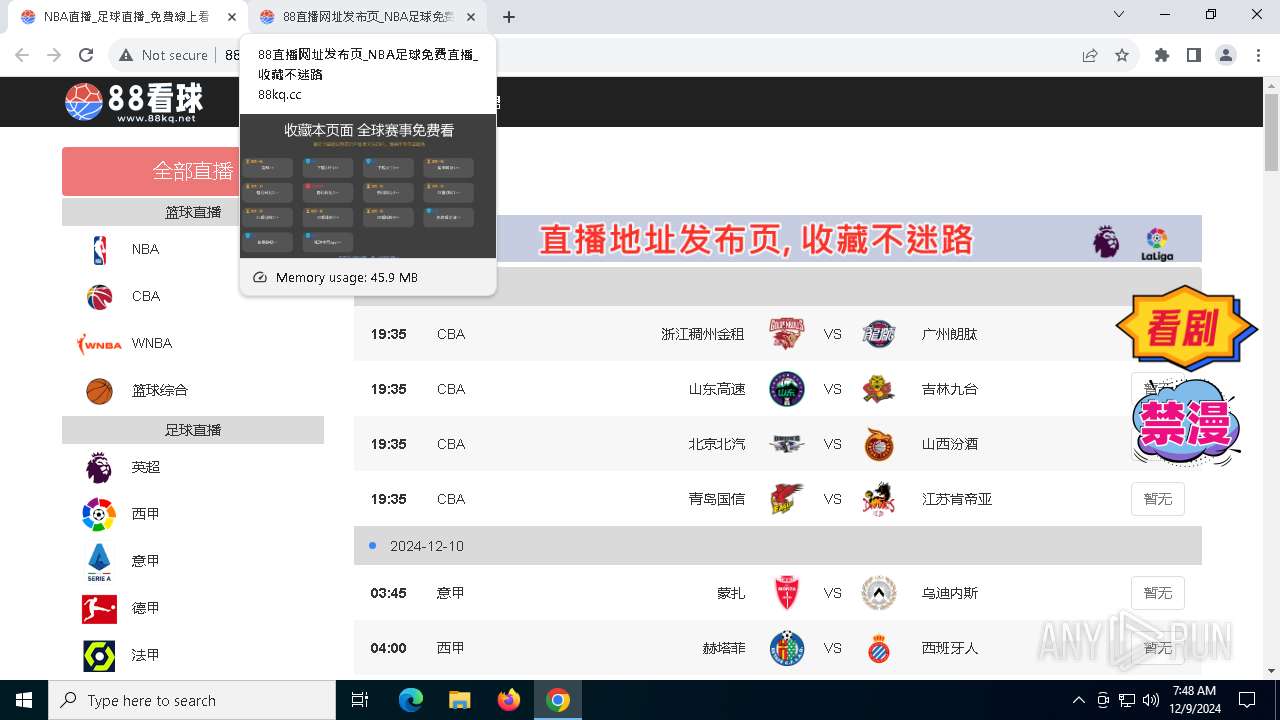Click the 西班牙人 team crest
Screen dimensions: 1280x720
click(879, 648)
